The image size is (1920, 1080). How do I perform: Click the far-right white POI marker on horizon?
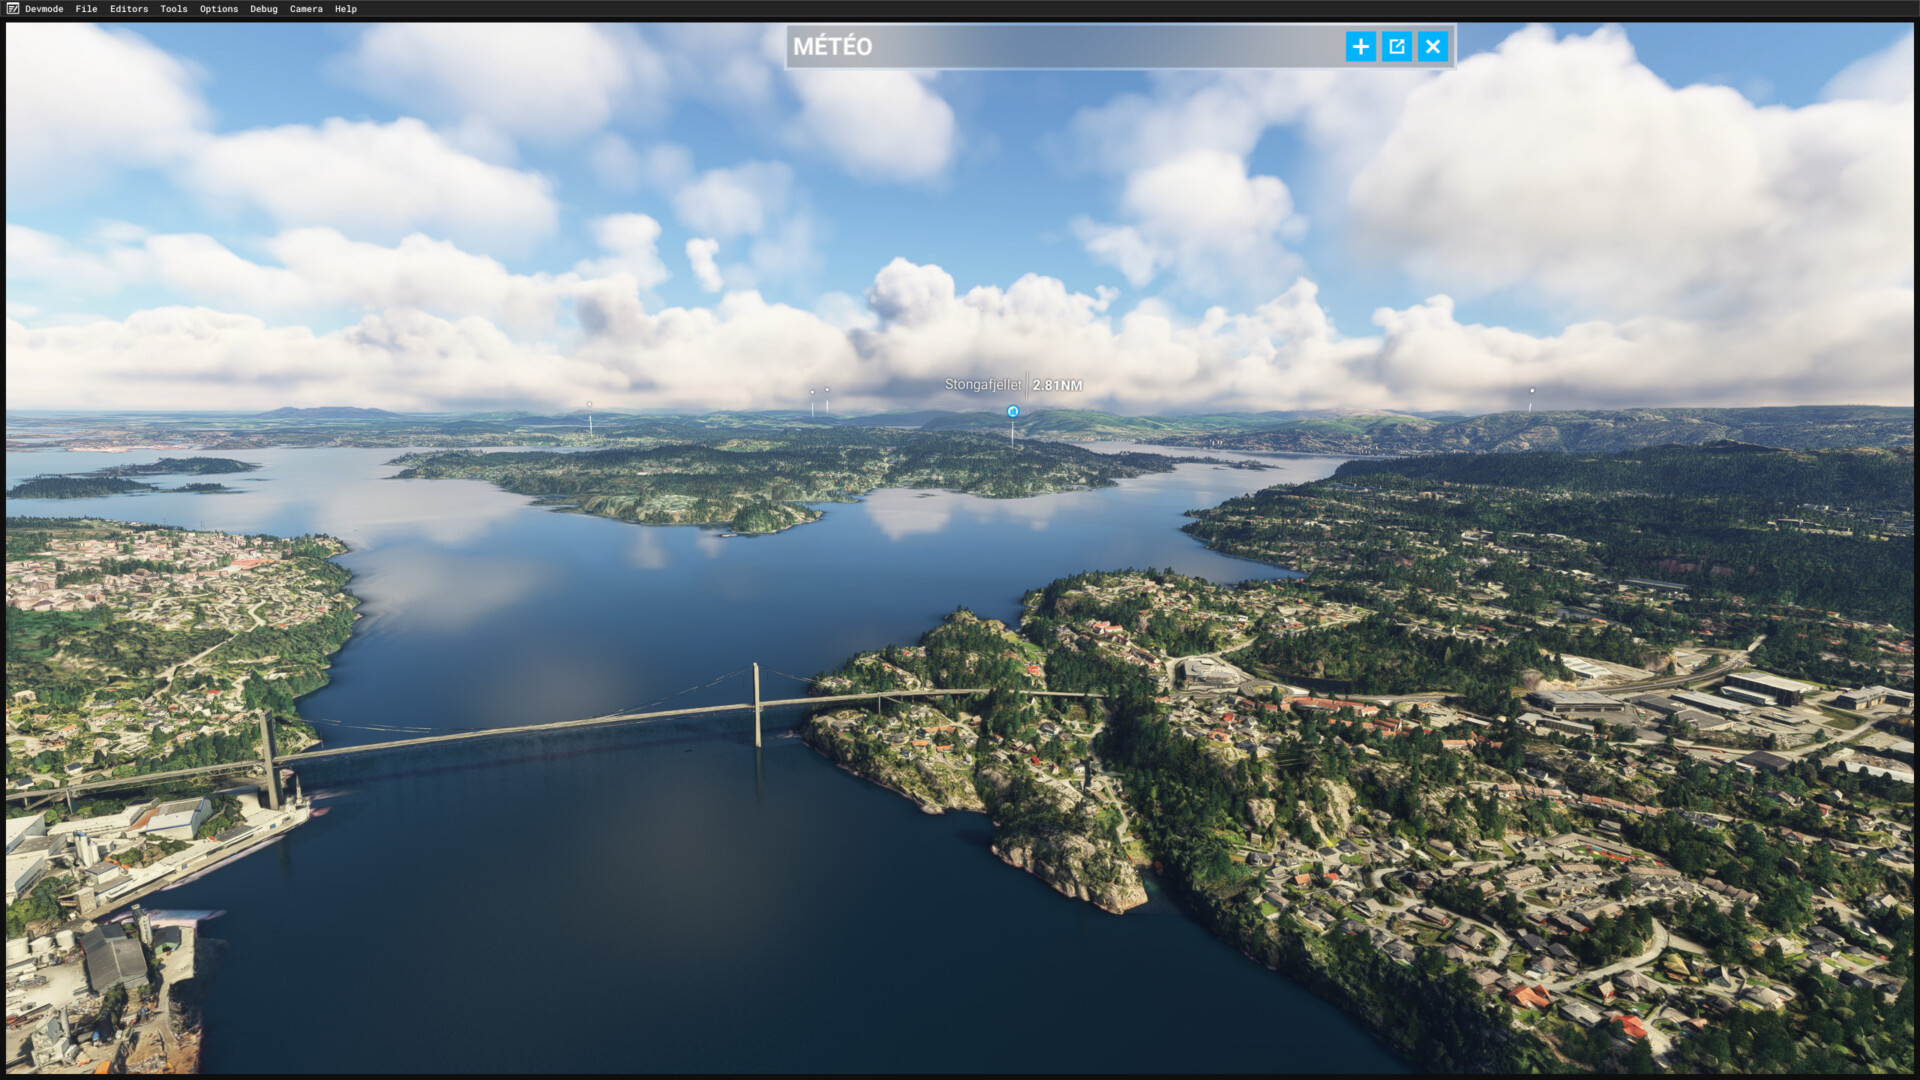point(1531,391)
